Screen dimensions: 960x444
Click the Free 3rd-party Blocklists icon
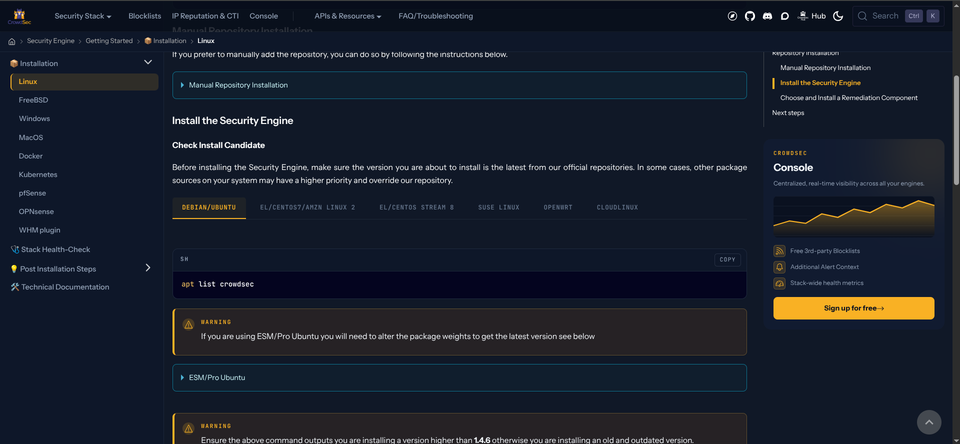tap(779, 251)
